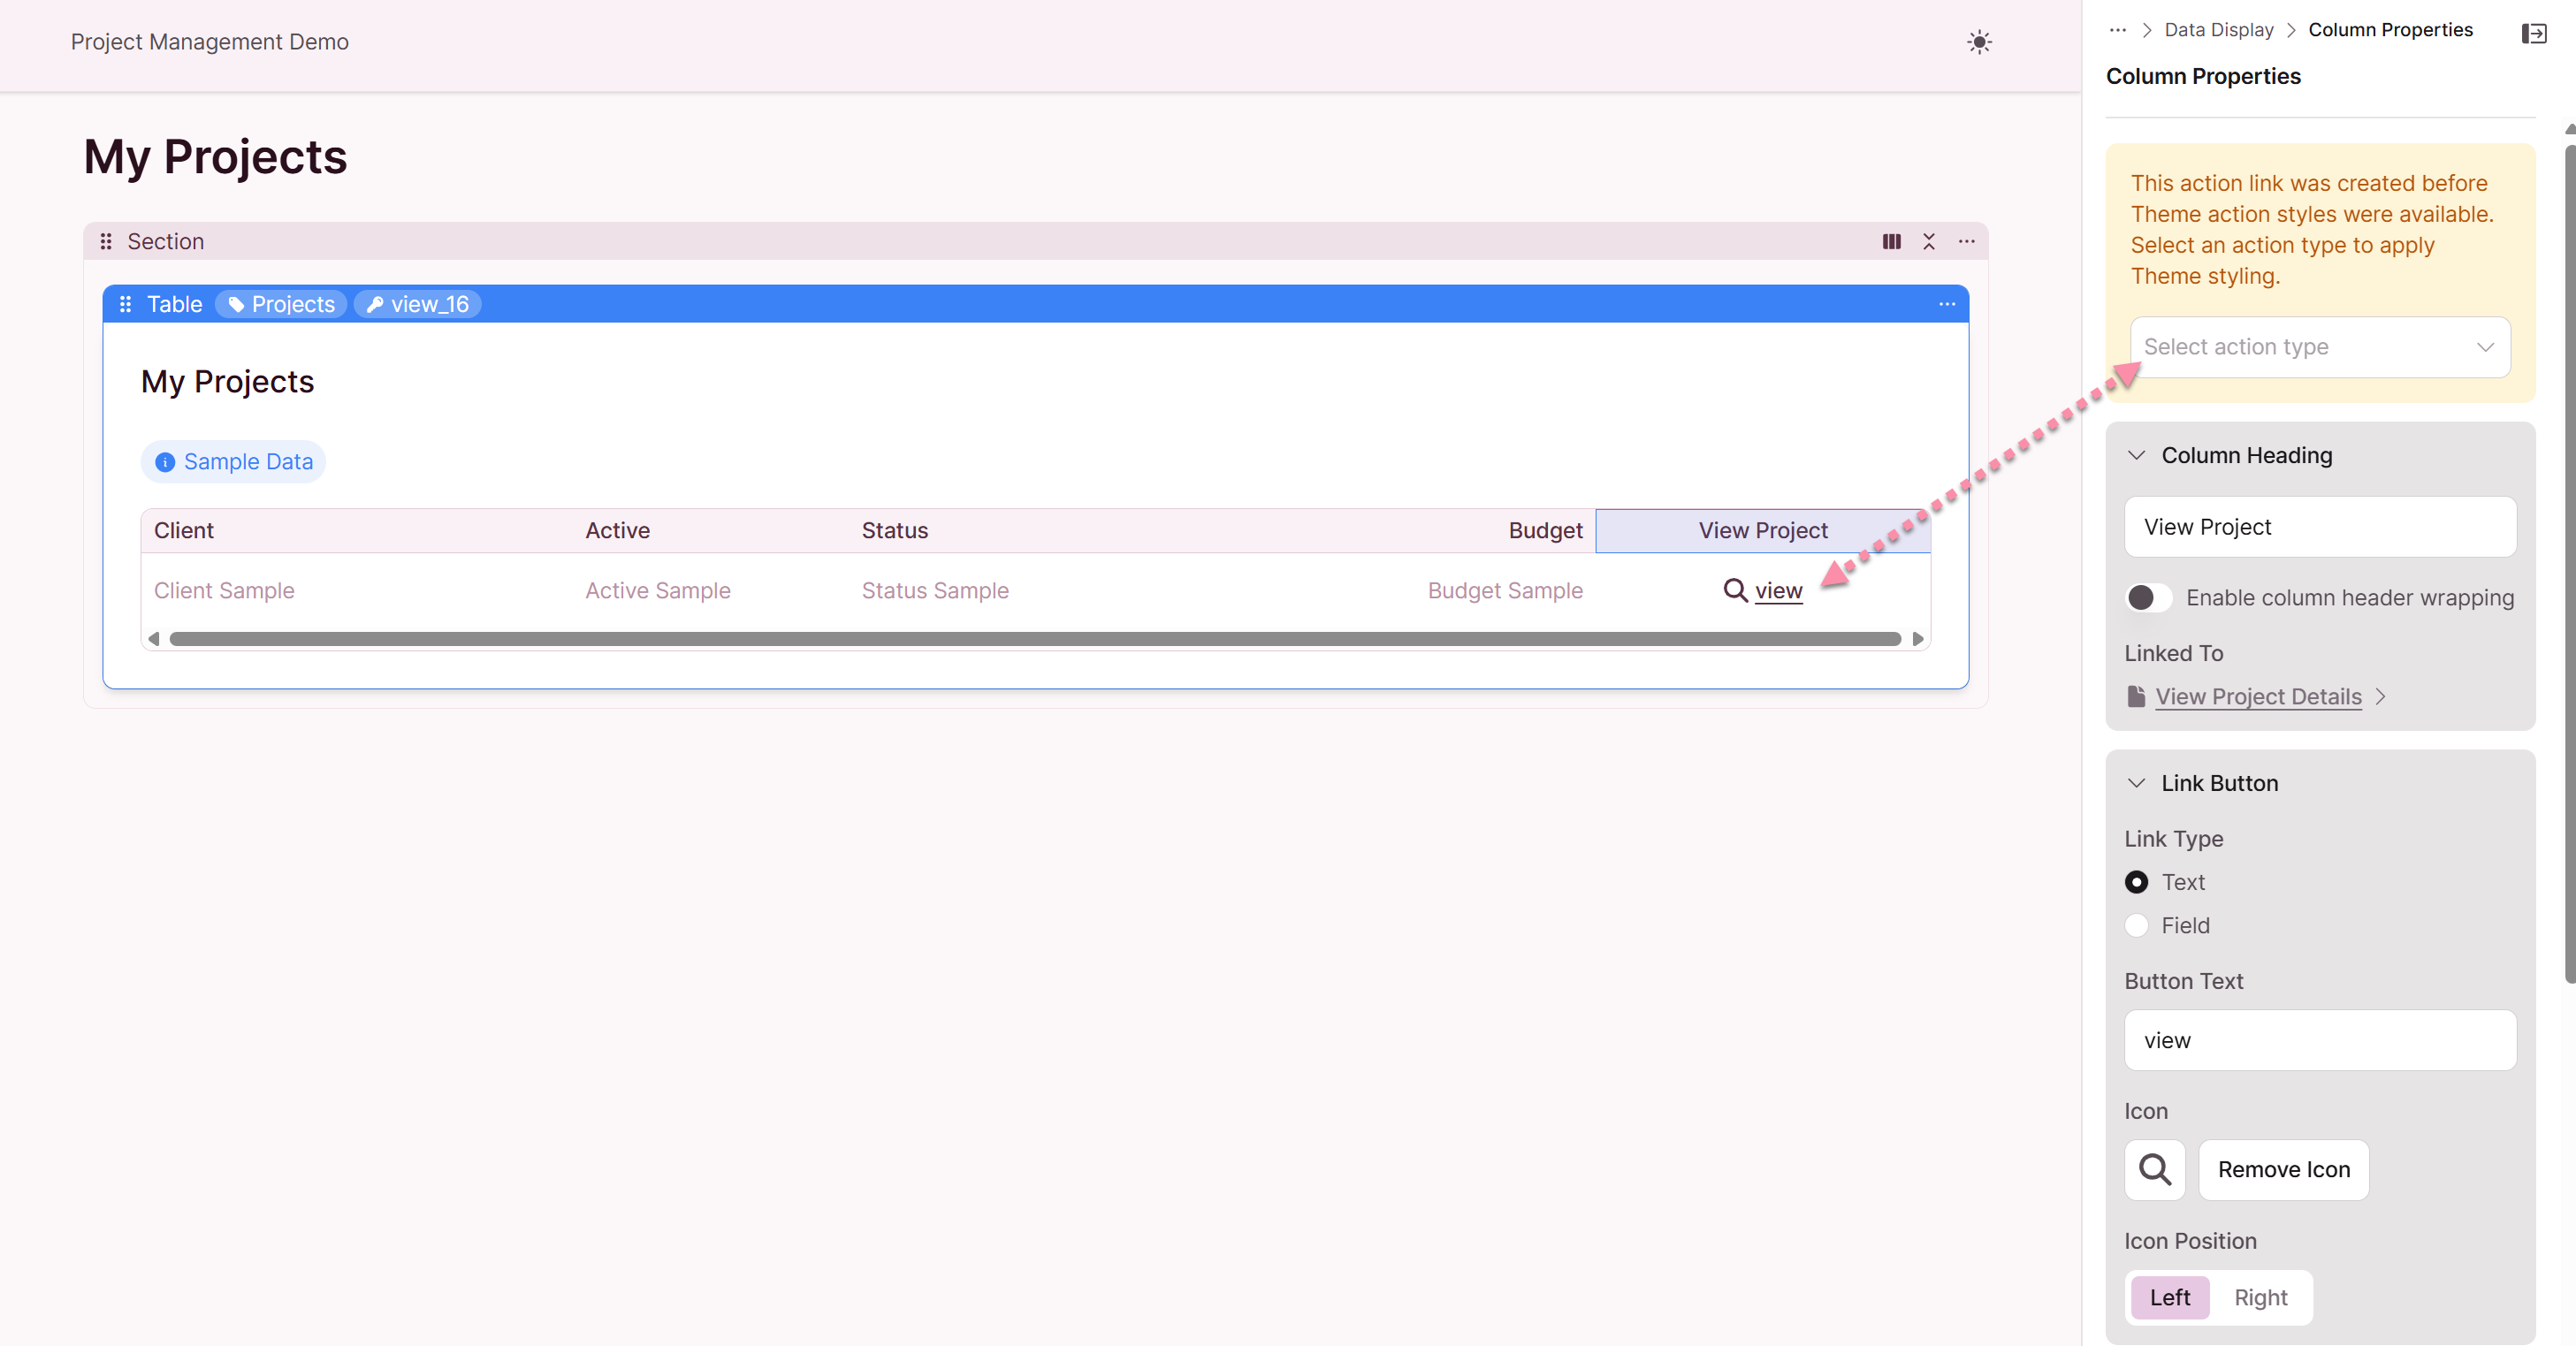Go to Data Display breadcrumb
2576x1346 pixels.
click(2218, 30)
